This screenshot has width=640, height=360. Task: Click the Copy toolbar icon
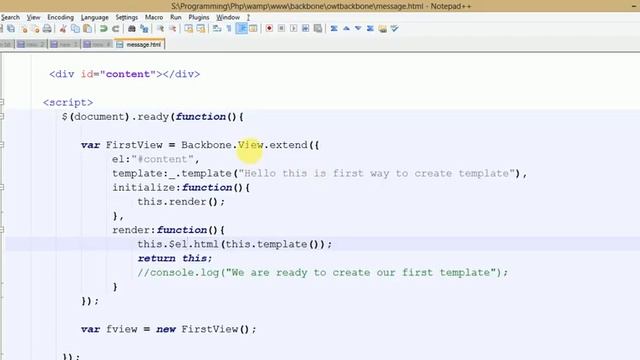(75, 29)
